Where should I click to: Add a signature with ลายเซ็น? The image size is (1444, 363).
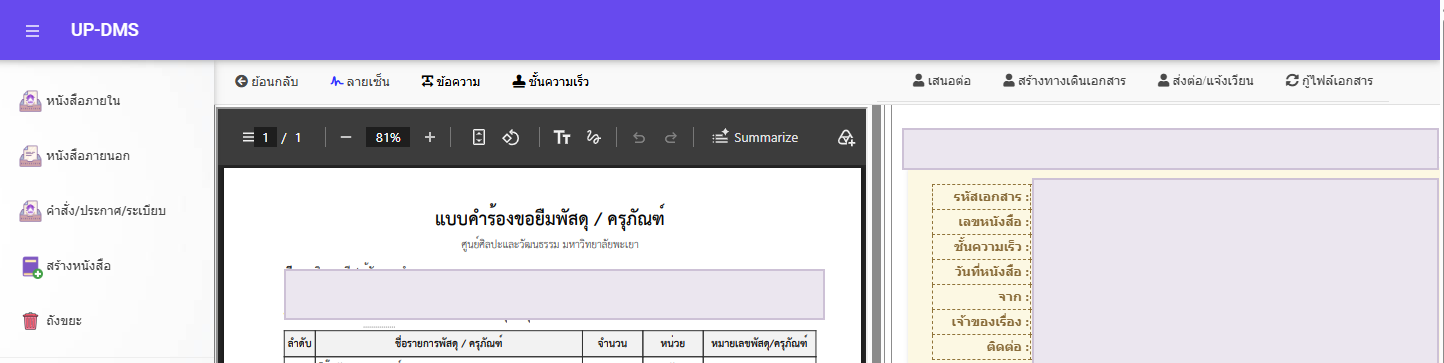coord(359,81)
